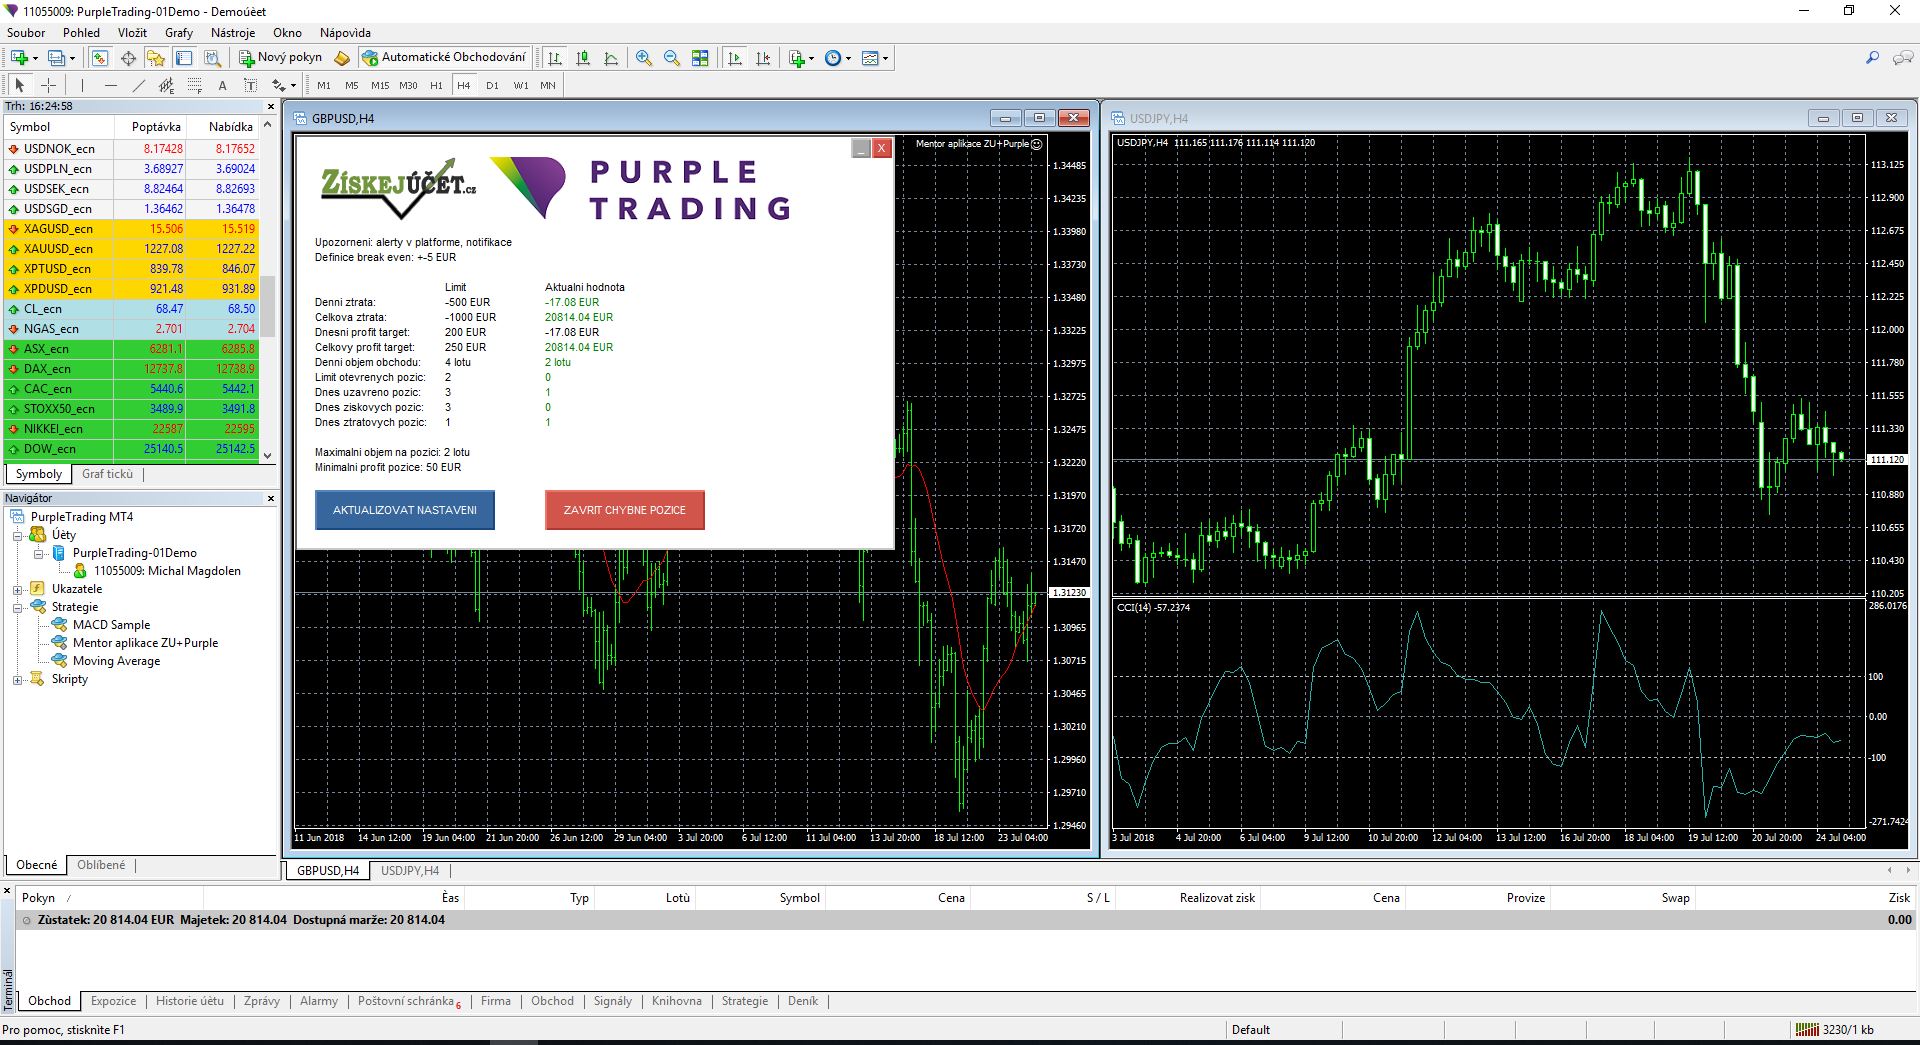Open Mentor aplikace ZU+Purple strategy
The height and width of the screenshot is (1045, 1920).
click(145, 643)
